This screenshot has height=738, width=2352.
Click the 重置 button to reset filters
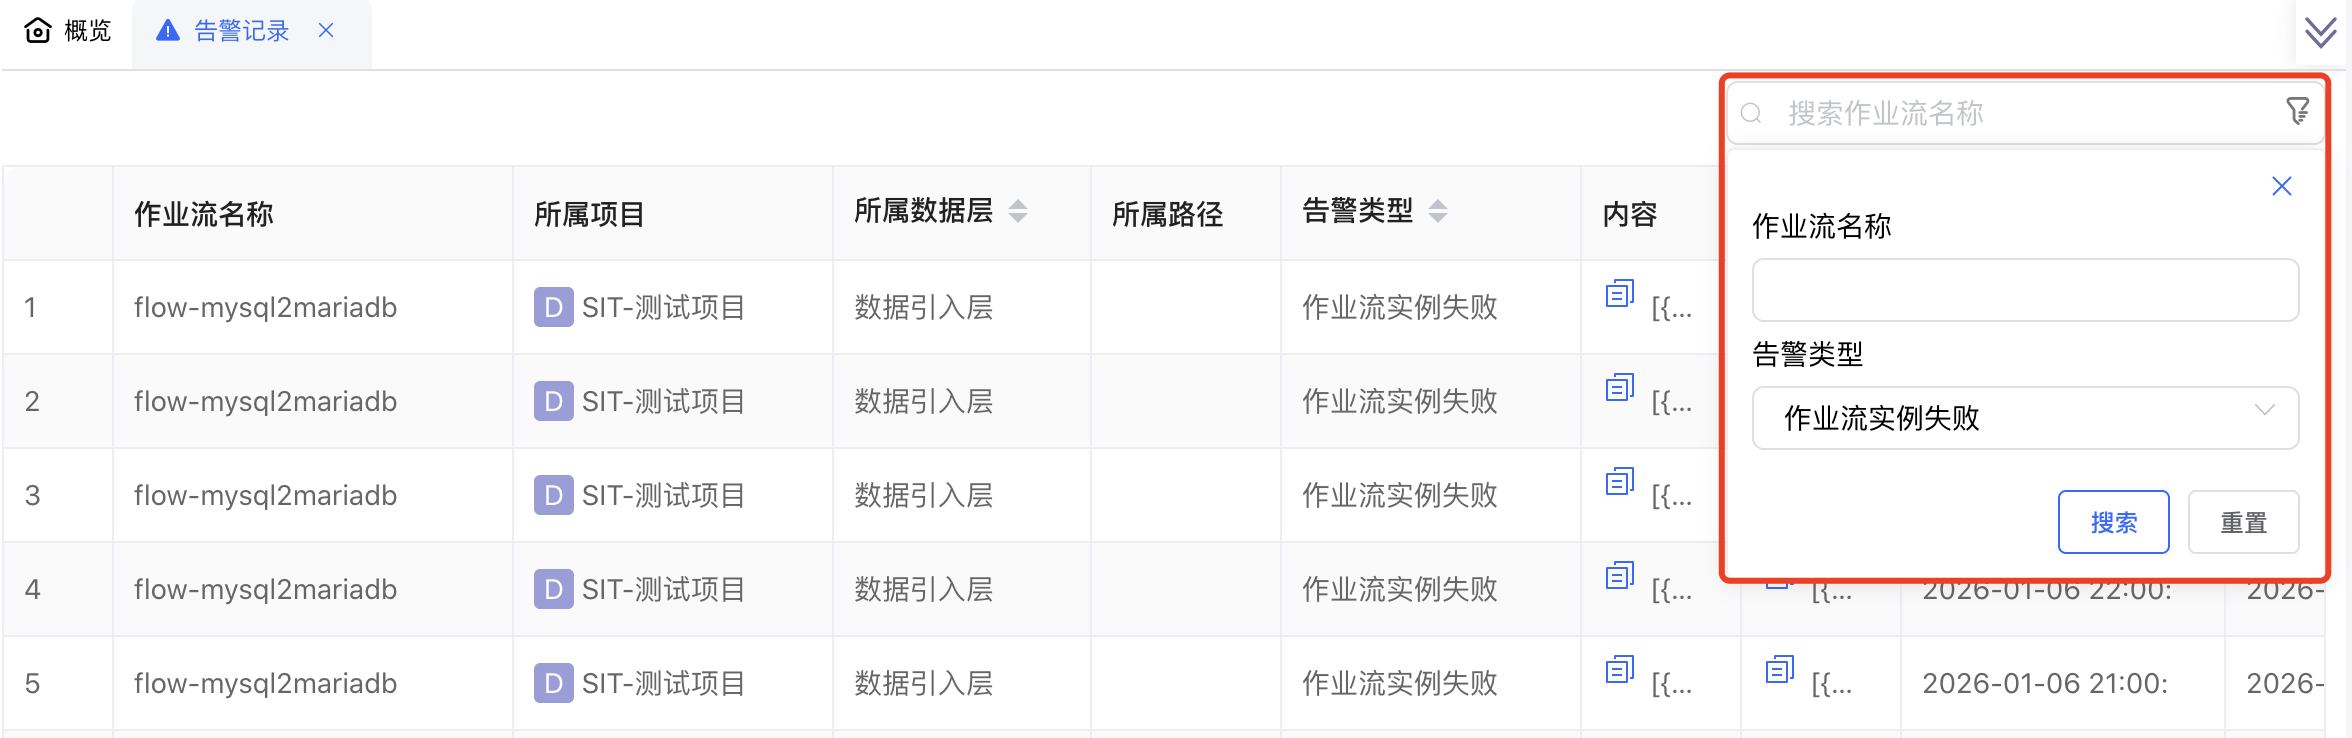(2243, 521)
